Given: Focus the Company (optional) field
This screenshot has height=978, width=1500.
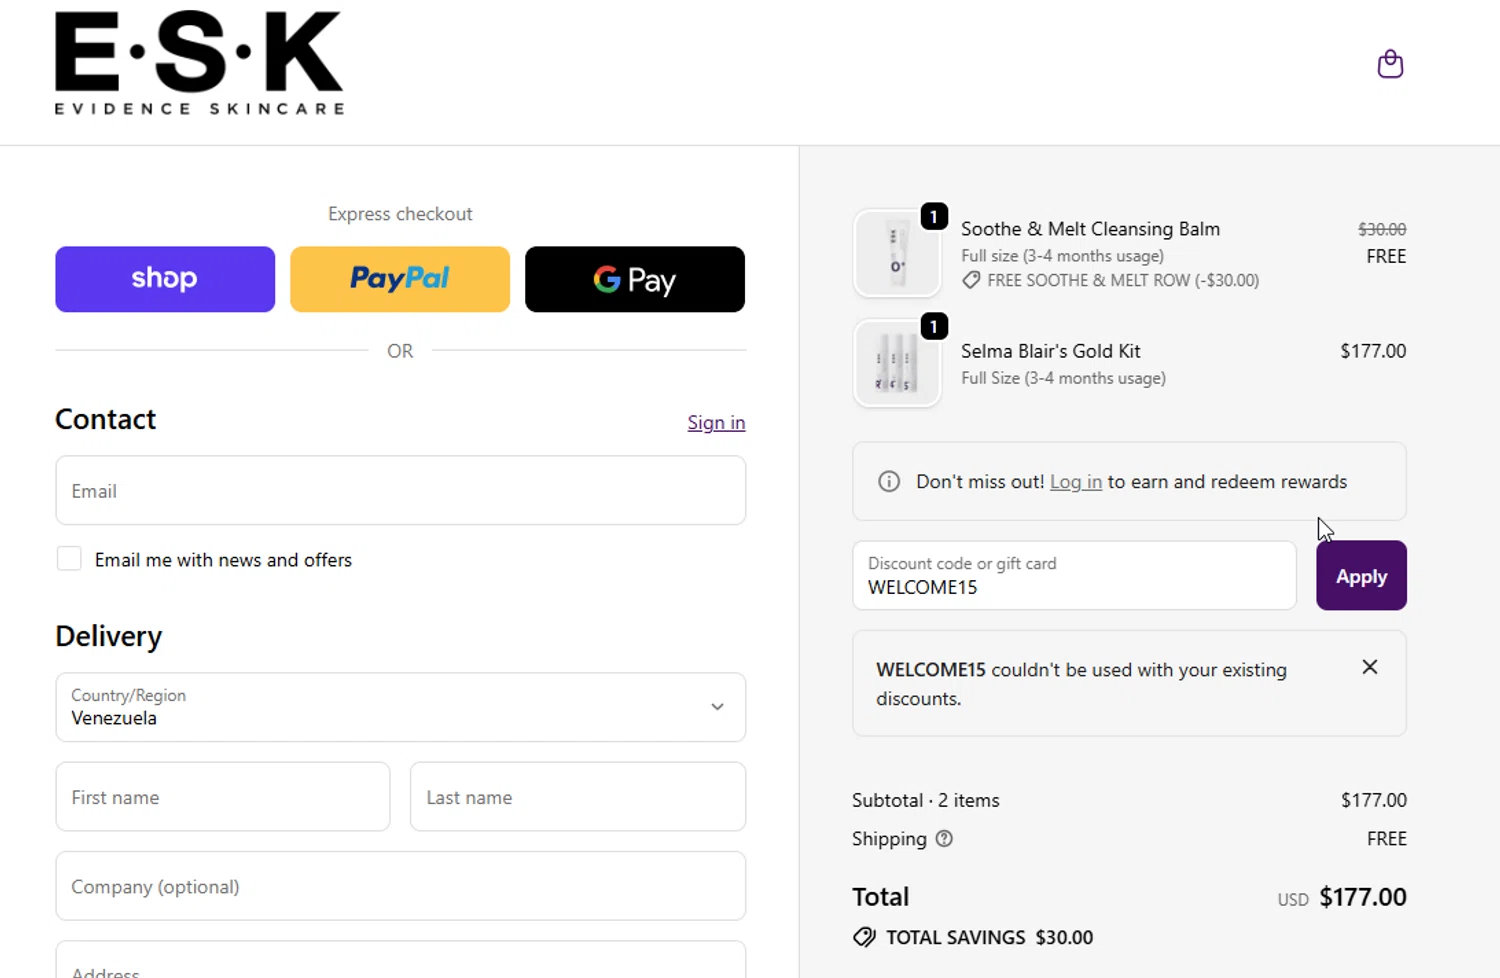Looking at the screenshot, I should tap(400, 886).
